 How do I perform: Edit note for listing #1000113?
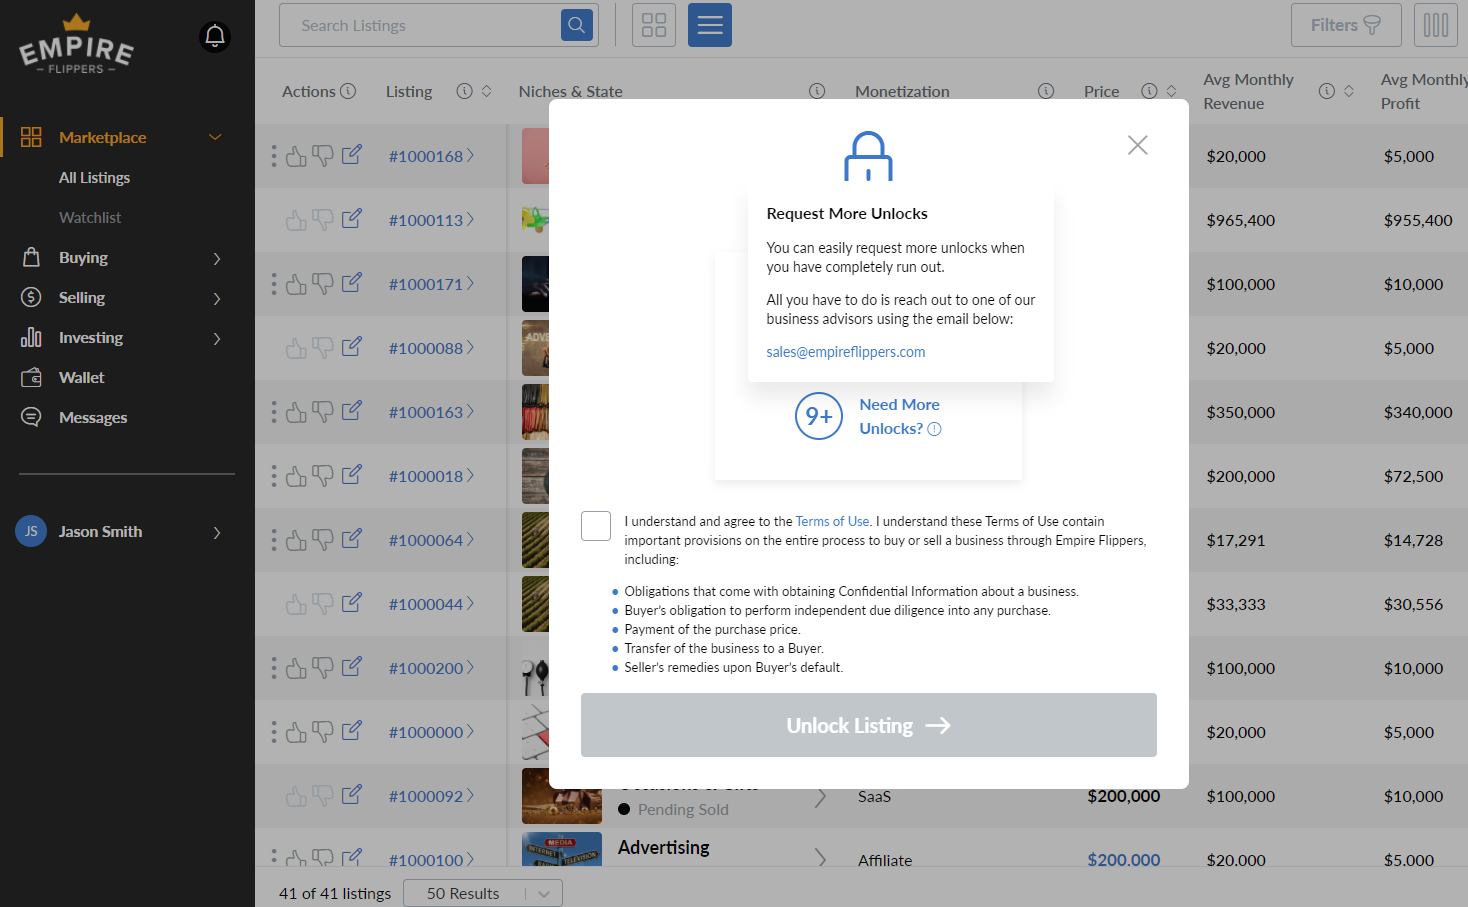[x=351, y=219]
